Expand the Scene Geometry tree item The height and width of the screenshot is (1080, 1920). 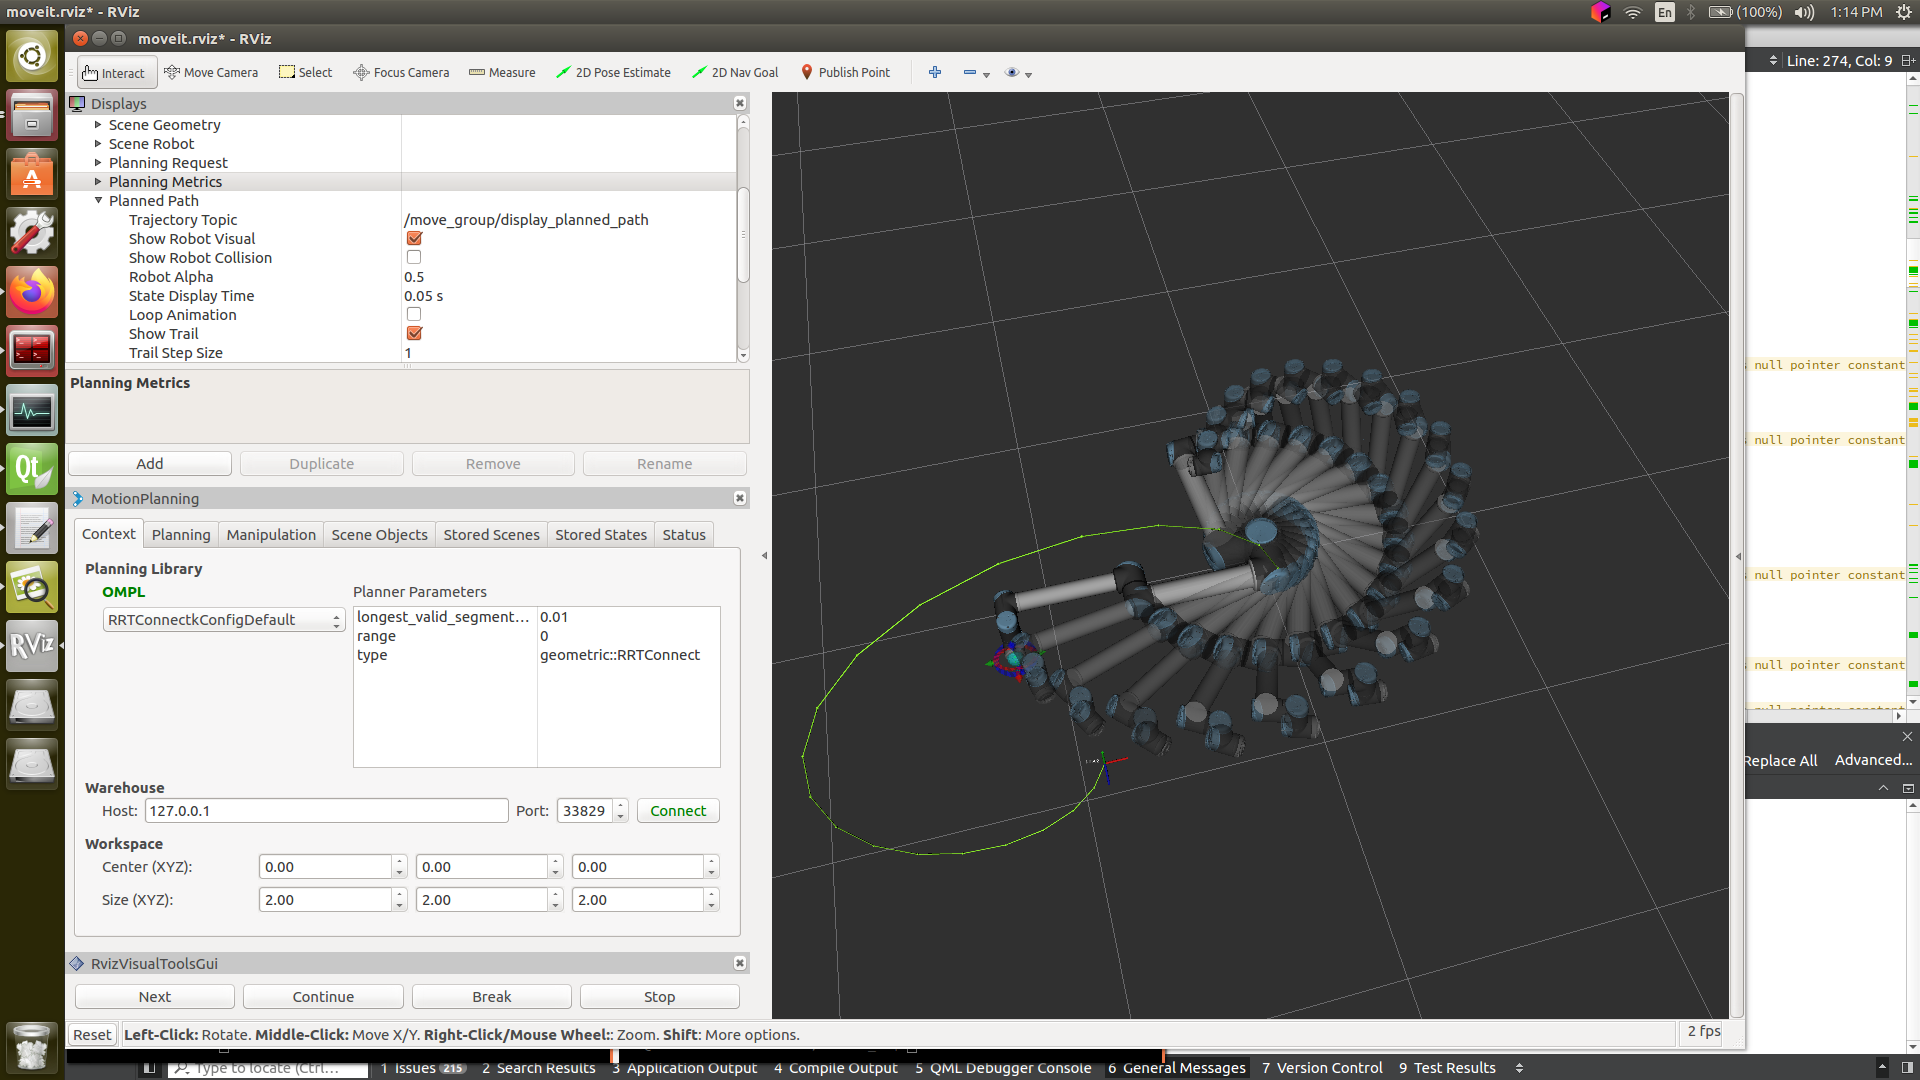(x=98, y=124)
